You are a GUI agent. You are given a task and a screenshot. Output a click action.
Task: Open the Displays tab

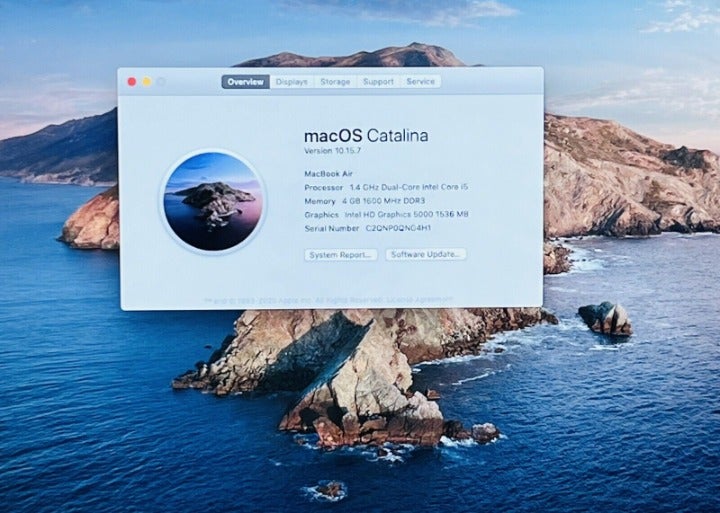pos(292,82)
